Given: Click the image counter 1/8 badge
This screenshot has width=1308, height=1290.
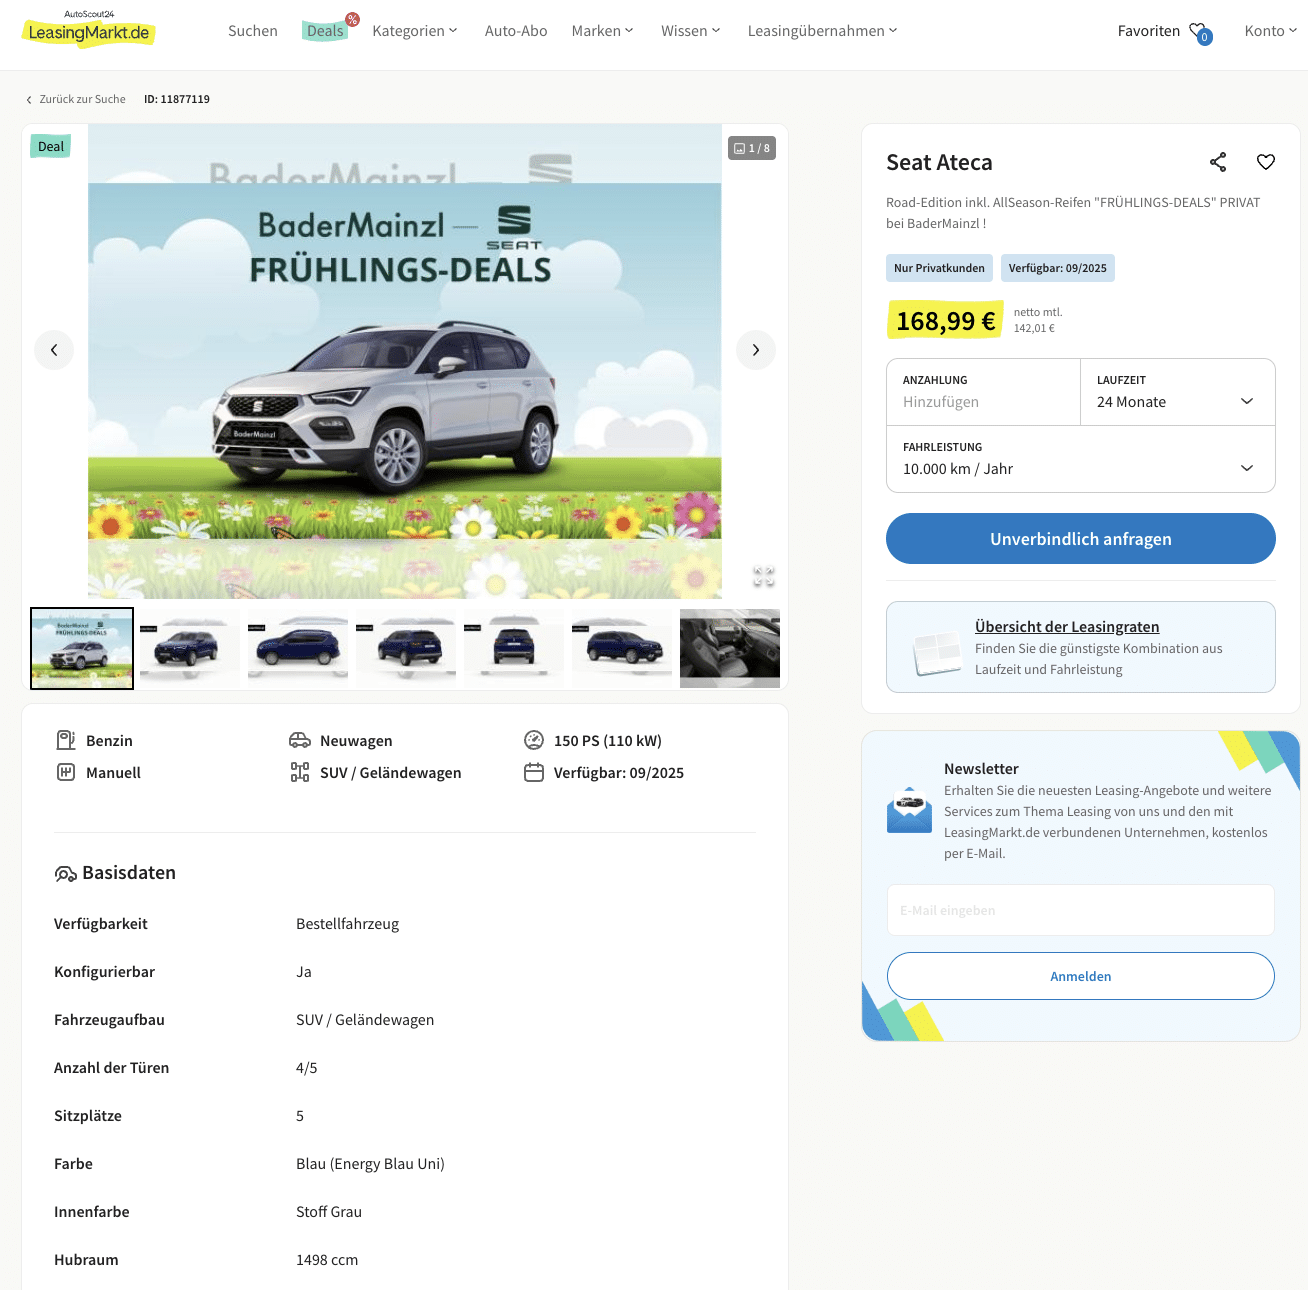Looking at the screenshot, I should tap(752, 148).
